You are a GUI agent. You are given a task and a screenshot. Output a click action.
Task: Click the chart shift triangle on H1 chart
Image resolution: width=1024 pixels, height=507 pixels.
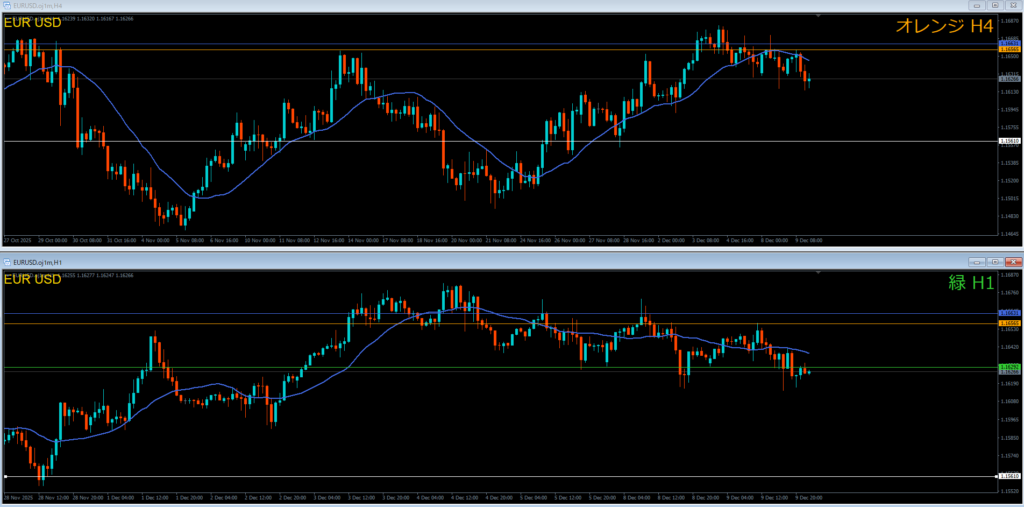click(818, 272)
